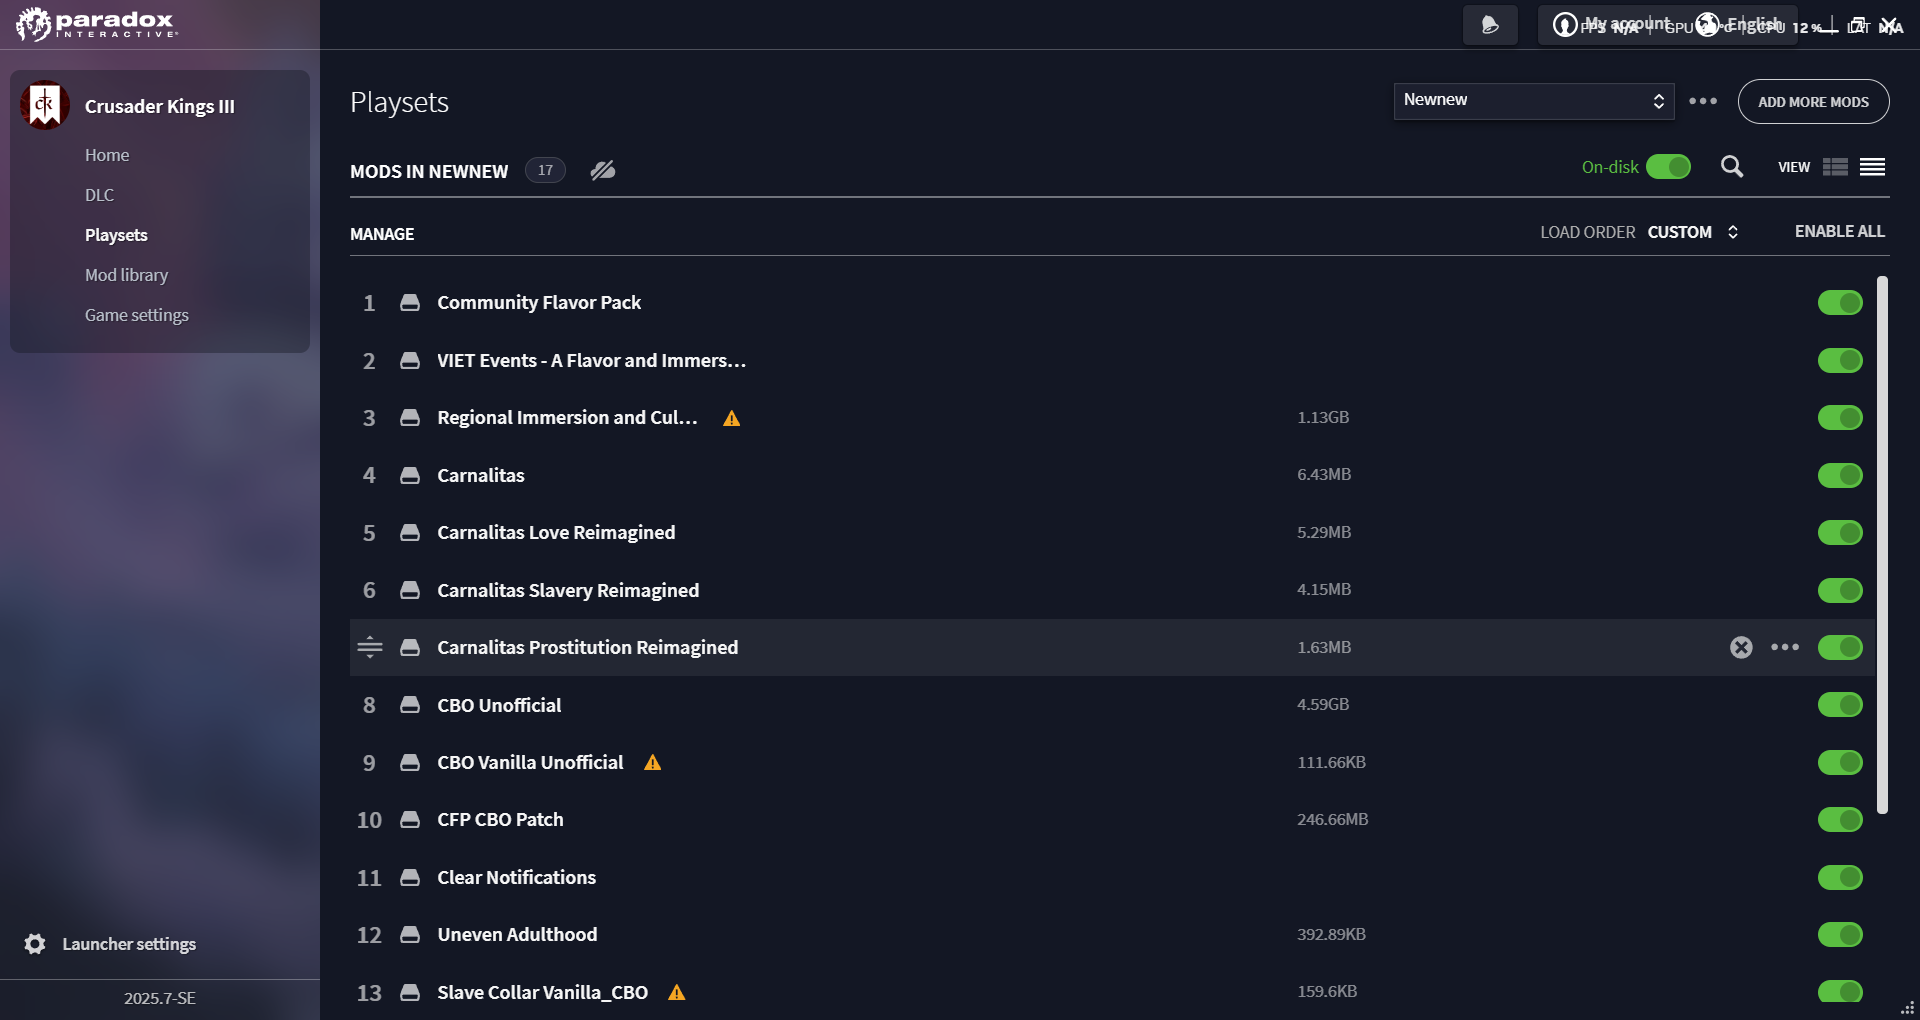Click the language globe icon

[x=1708, y=24]
